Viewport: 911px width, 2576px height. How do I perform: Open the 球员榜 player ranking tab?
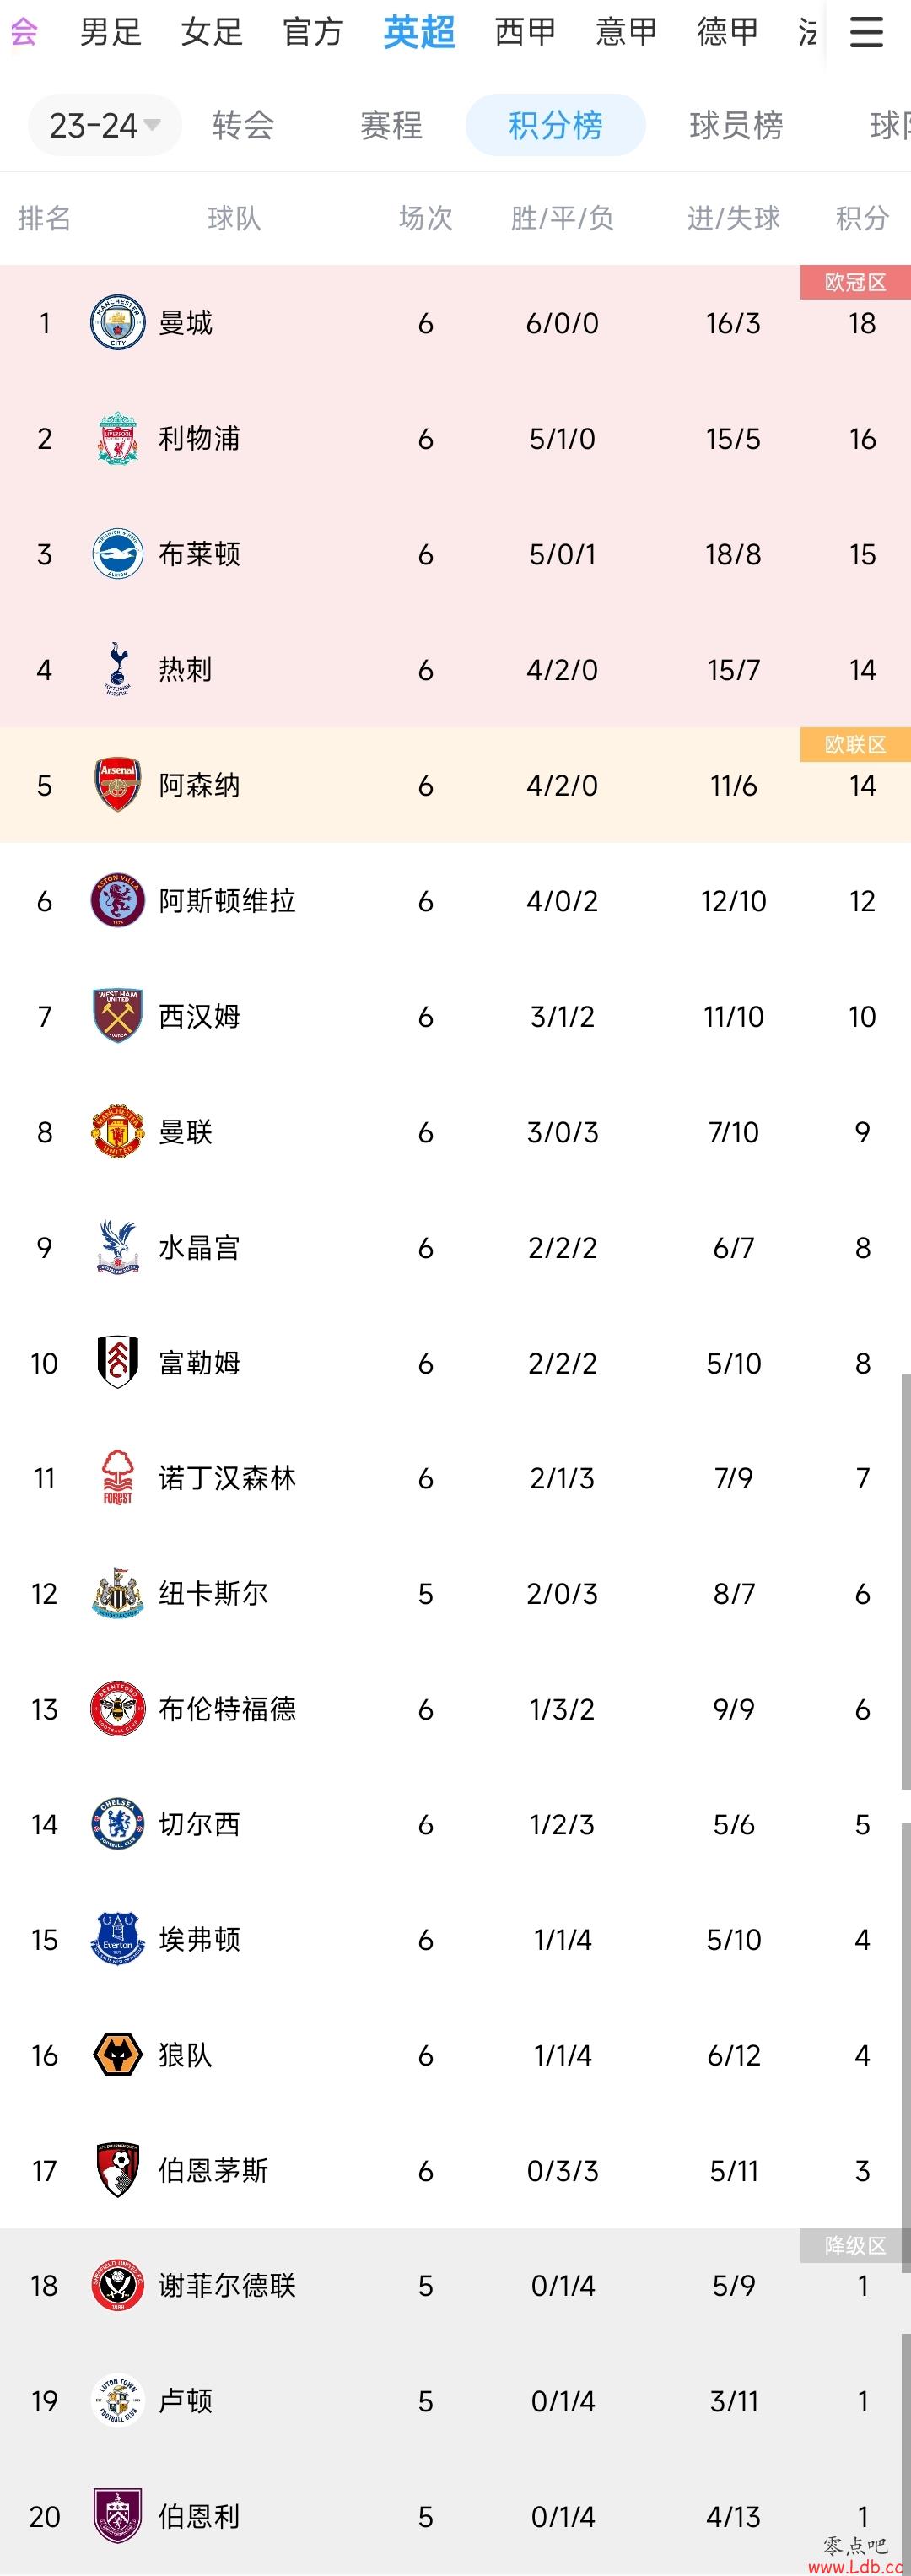click(x=736, y=125)
